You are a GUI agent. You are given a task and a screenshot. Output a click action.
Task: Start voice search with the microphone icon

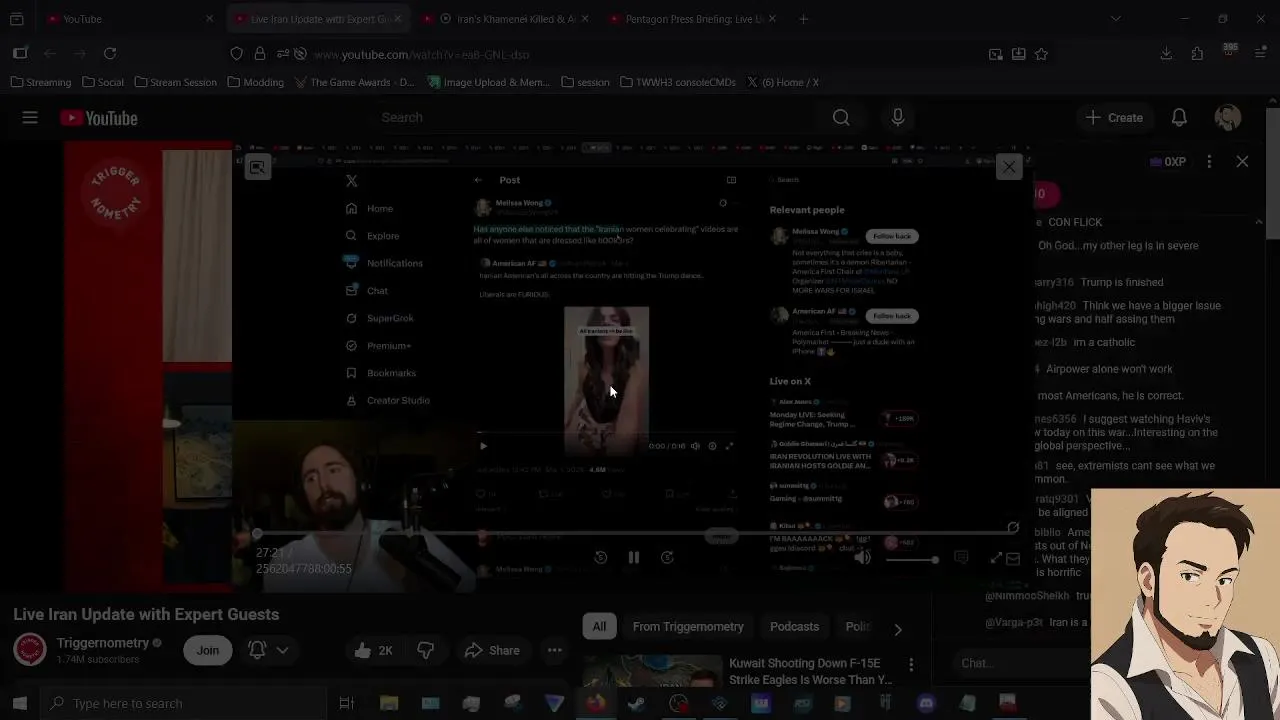pyautogui.click(x=898, y=118)
